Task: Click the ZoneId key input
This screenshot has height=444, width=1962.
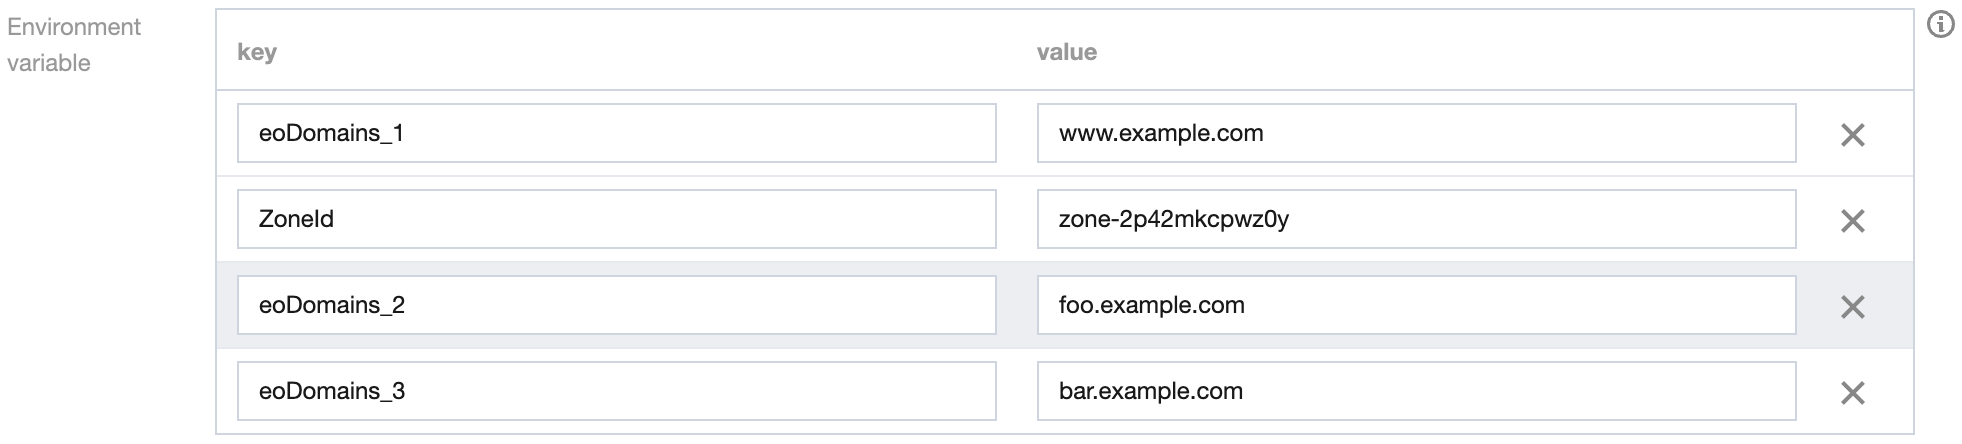Action: (616, 219)
